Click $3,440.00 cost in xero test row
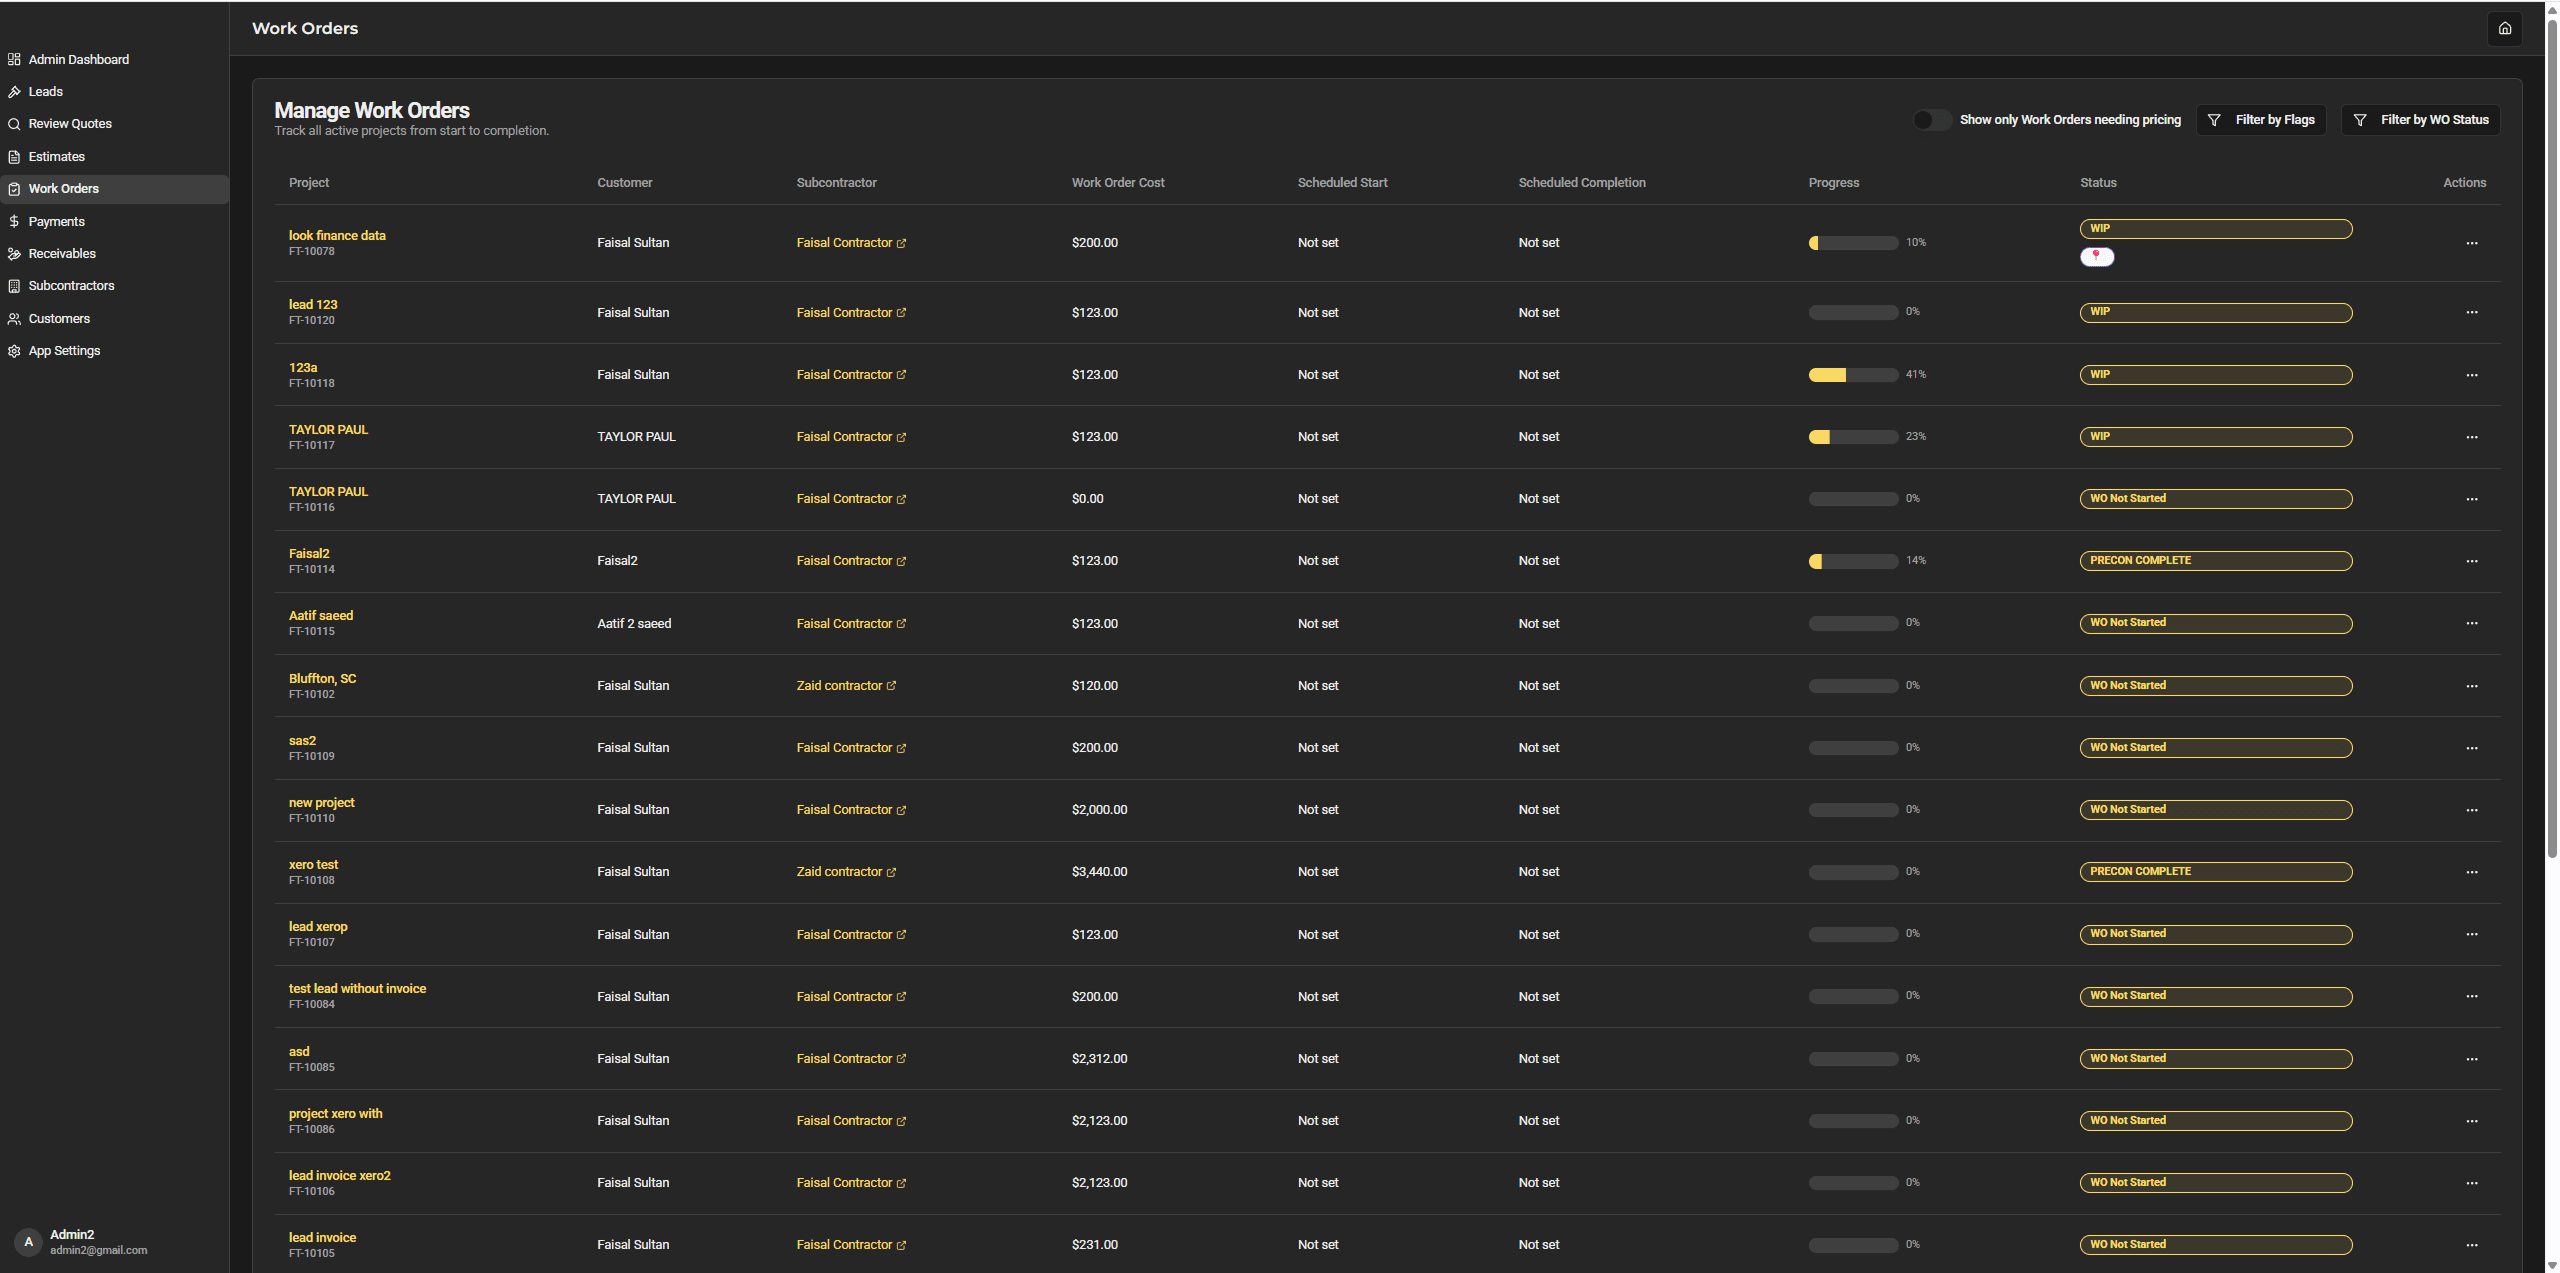Image resolution: width=2560 pixels, height=1273 pixels. 1099,872
